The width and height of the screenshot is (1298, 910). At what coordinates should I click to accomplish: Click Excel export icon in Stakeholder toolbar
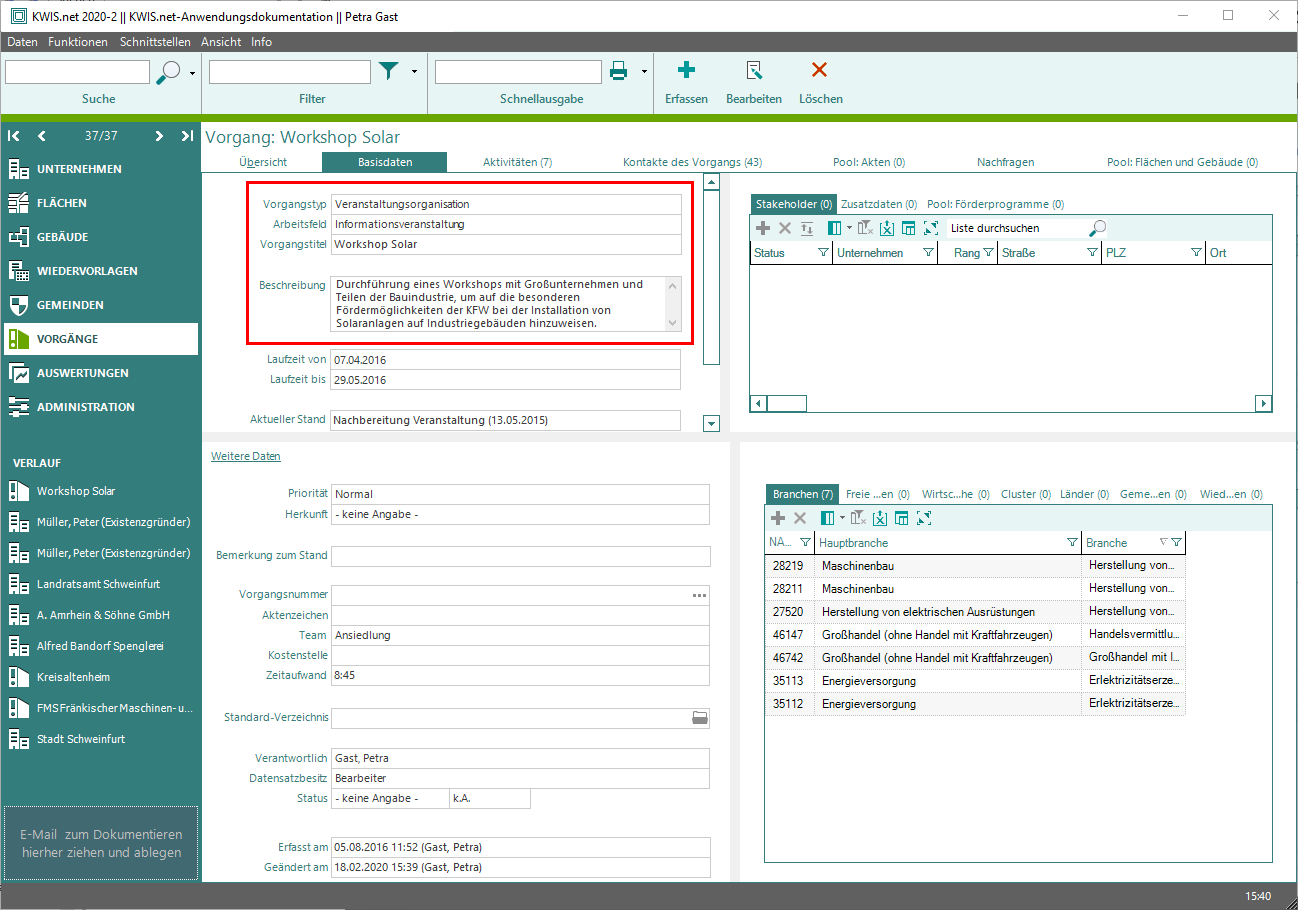[x=884, y=228]
